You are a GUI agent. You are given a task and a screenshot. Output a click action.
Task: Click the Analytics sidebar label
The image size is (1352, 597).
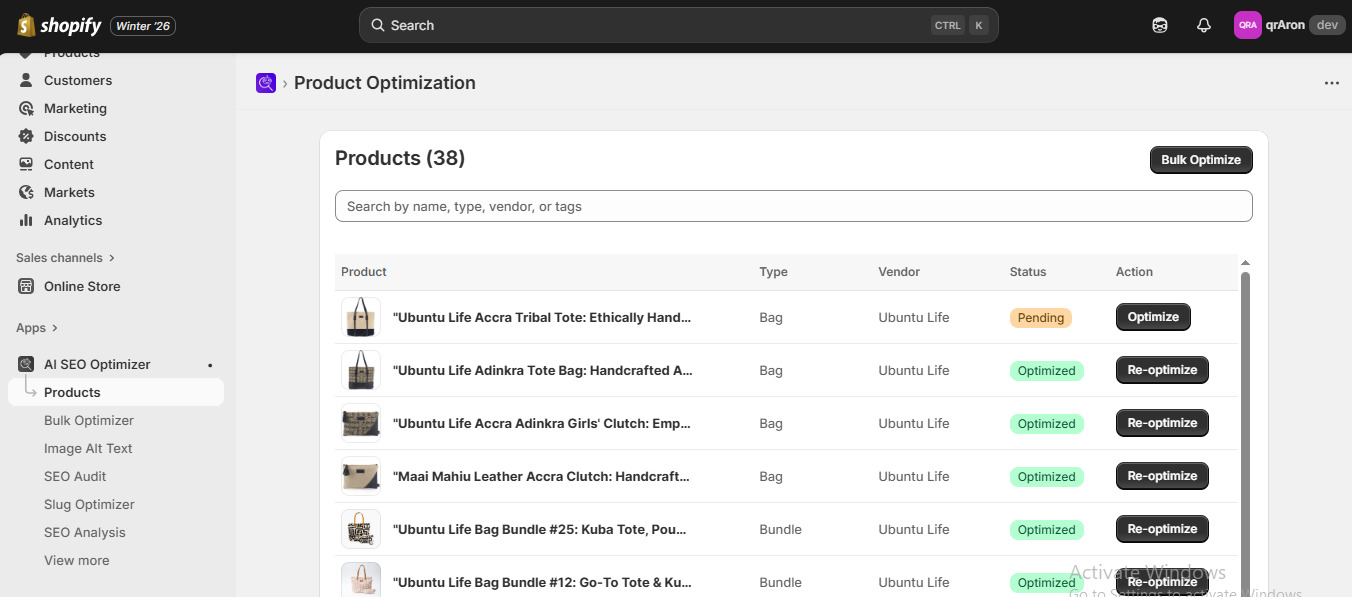(x=73, y=220)
